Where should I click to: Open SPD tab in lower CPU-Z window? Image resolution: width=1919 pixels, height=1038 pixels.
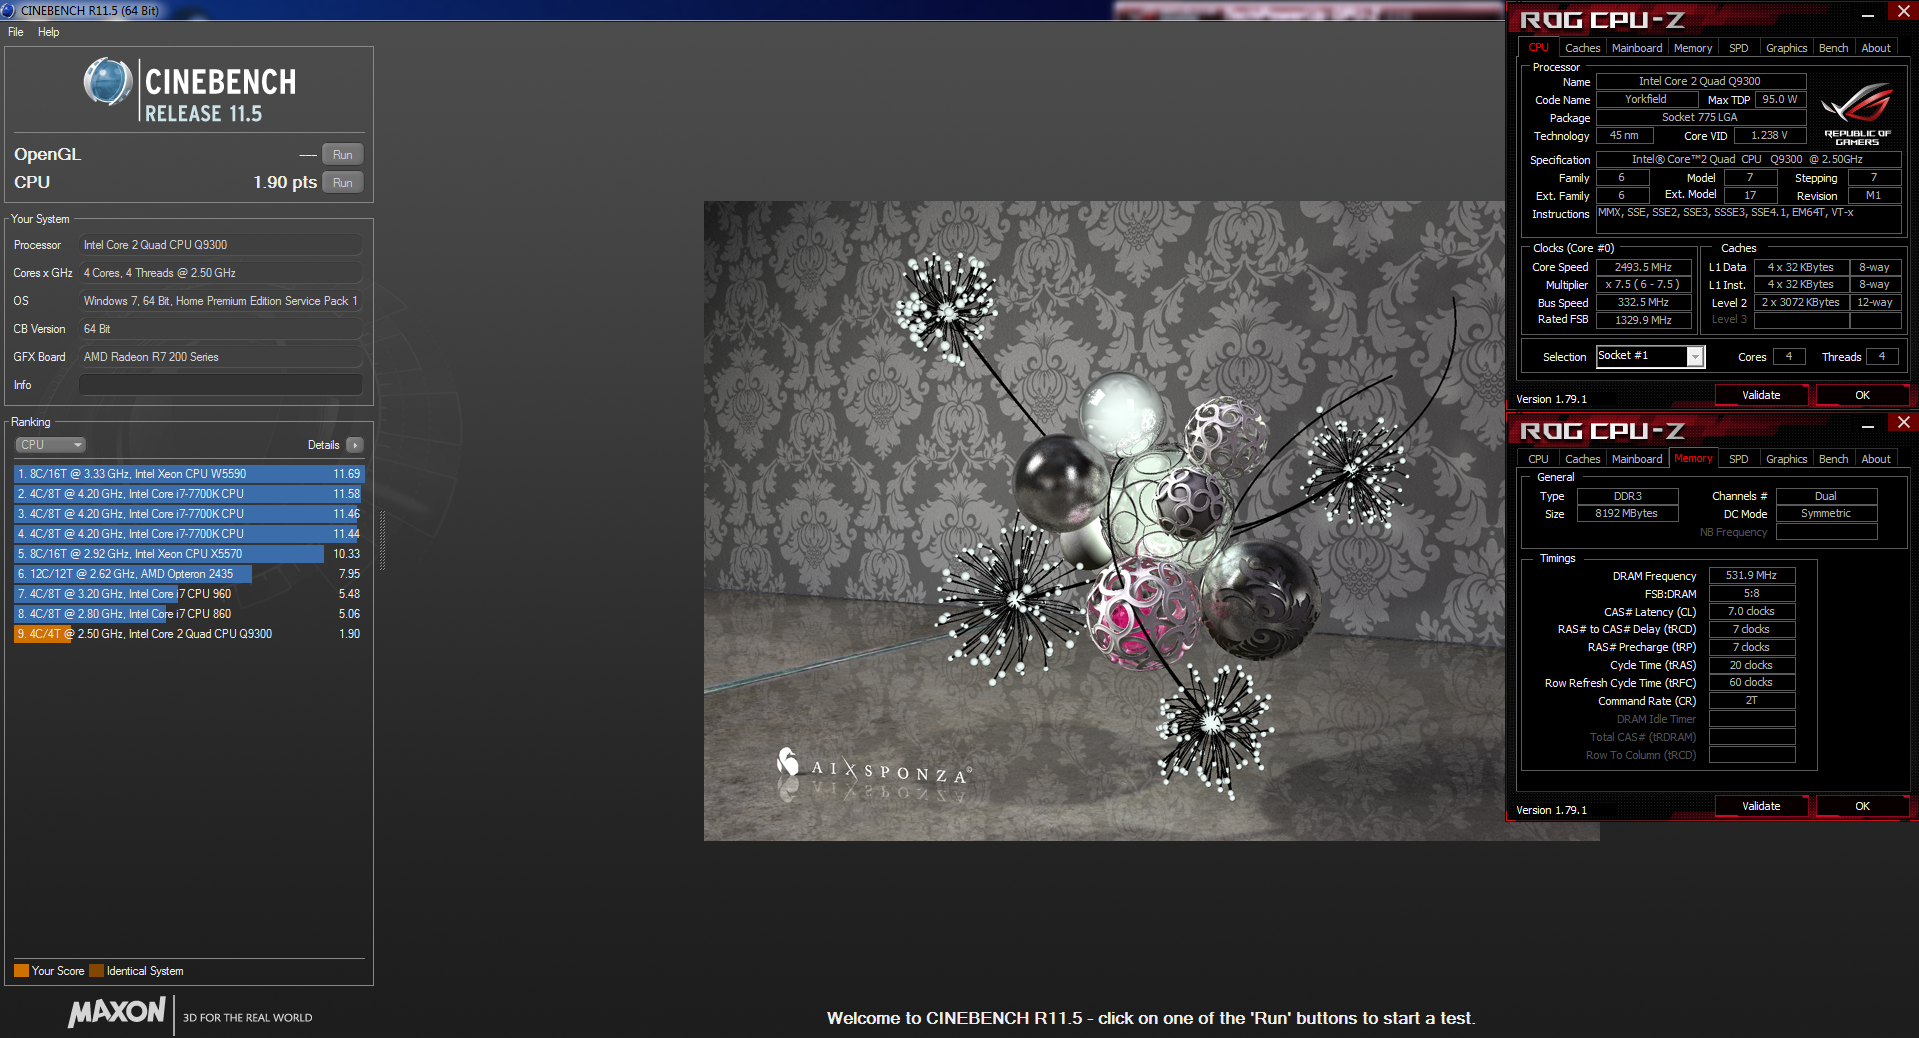(x=1739, y=459)
